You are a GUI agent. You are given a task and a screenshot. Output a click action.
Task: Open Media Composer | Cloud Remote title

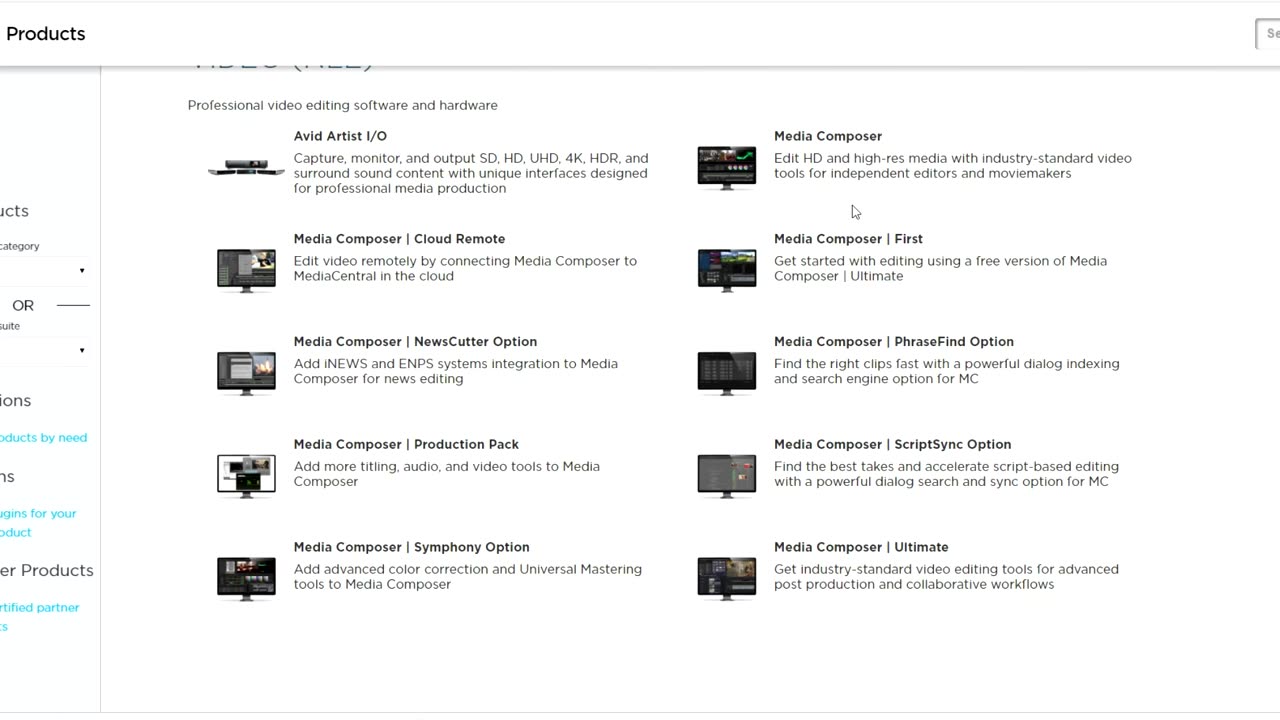pos(399,239)
